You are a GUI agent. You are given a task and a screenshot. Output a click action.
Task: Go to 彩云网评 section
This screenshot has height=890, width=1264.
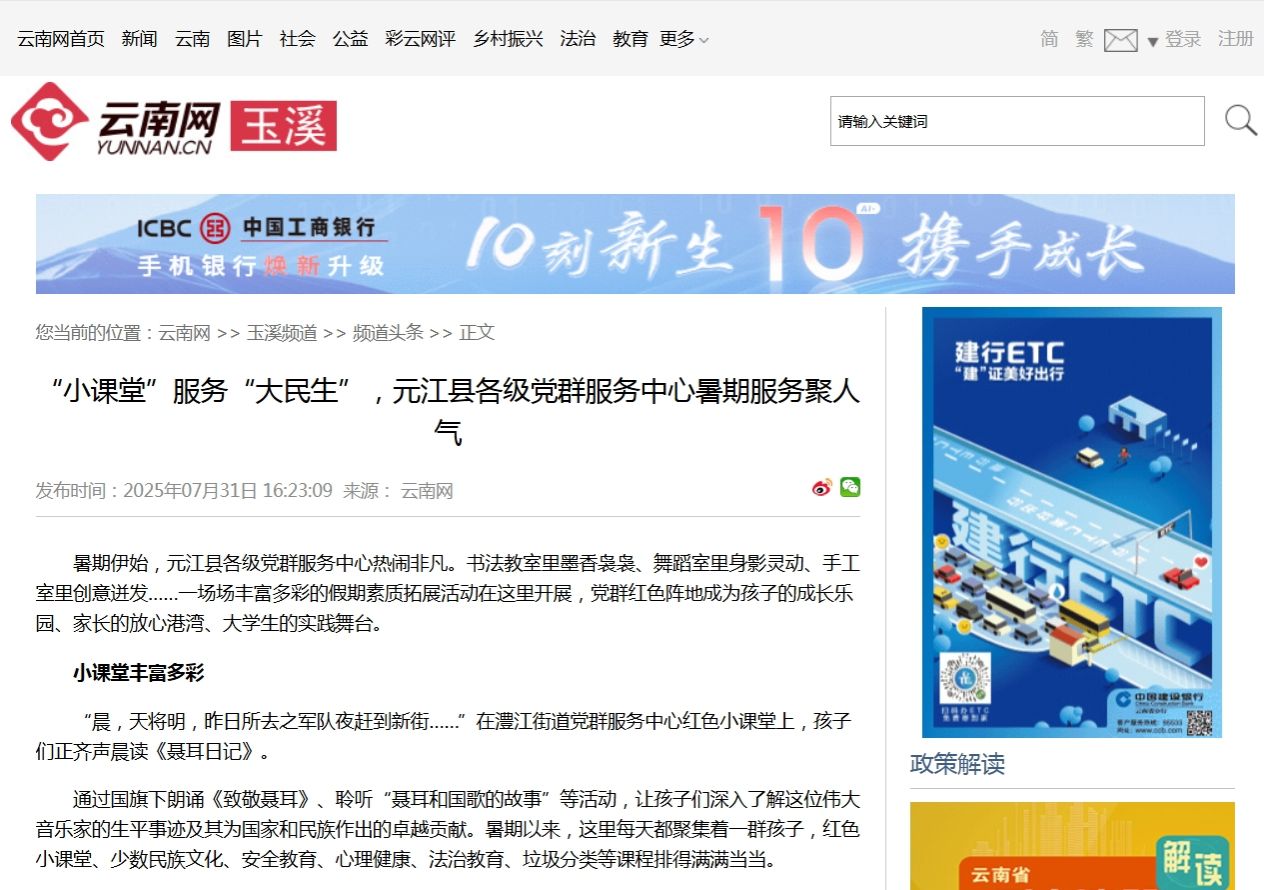(x=420, y=39)
